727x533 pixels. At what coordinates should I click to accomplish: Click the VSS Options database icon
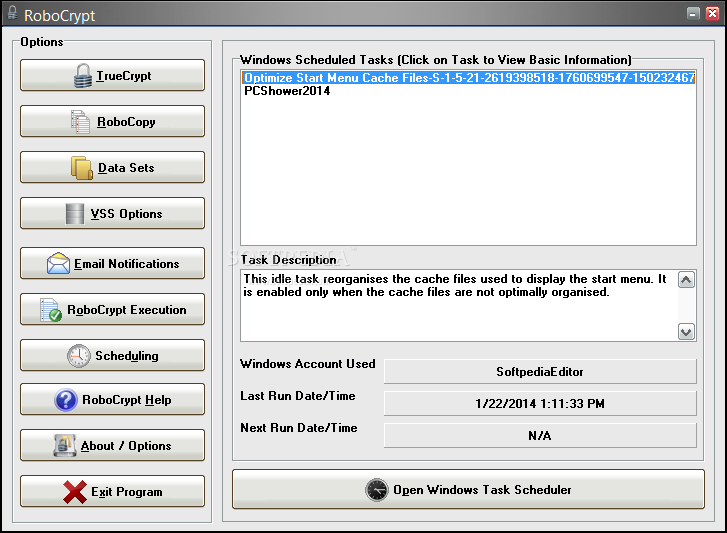[75, 214]
